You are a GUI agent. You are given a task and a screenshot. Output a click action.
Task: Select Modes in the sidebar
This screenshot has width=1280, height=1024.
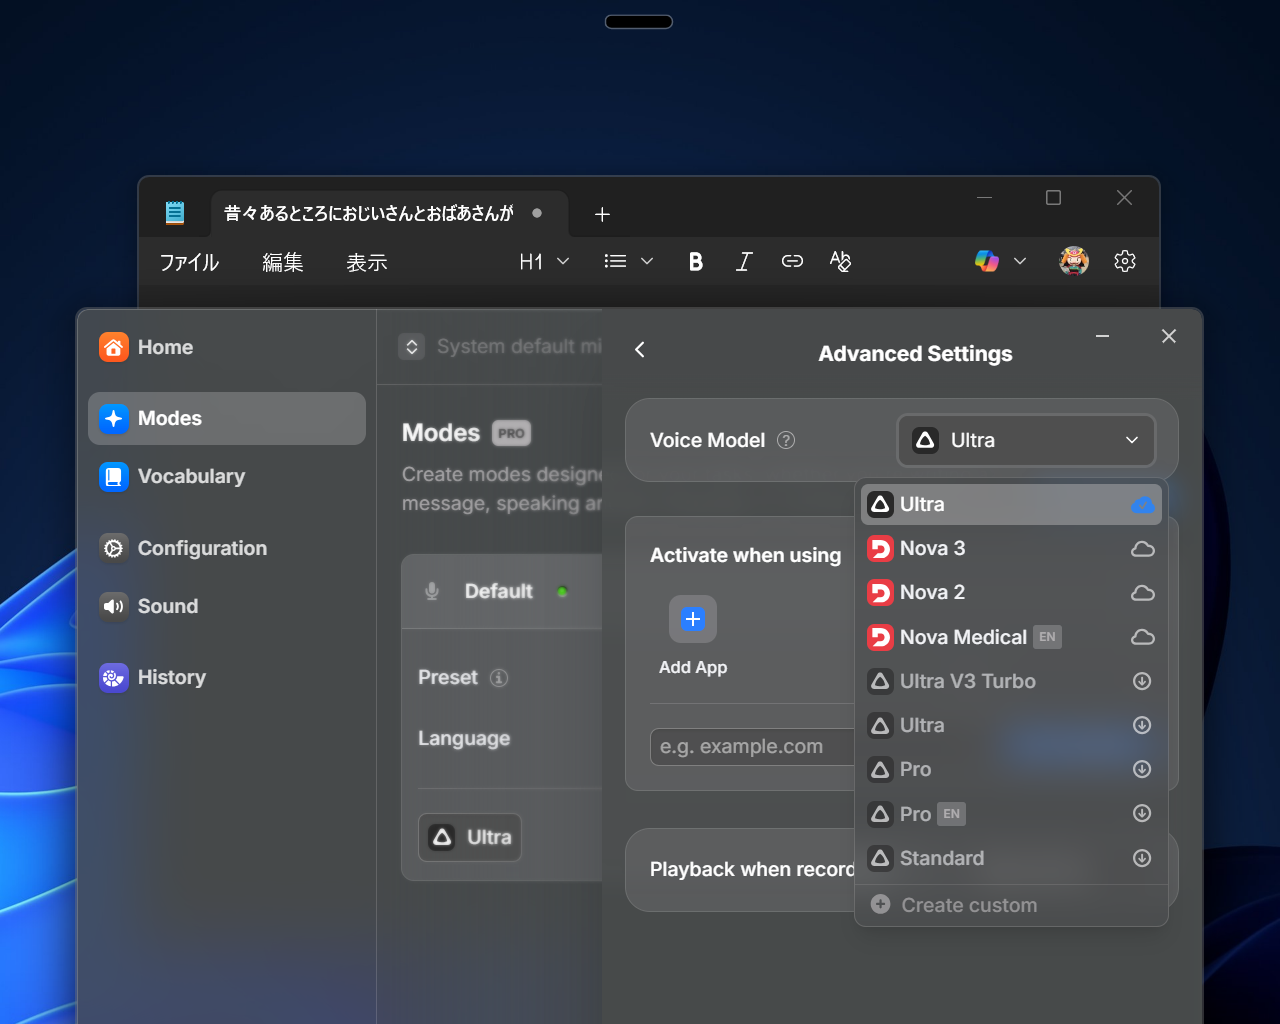(x=226, y=418)
